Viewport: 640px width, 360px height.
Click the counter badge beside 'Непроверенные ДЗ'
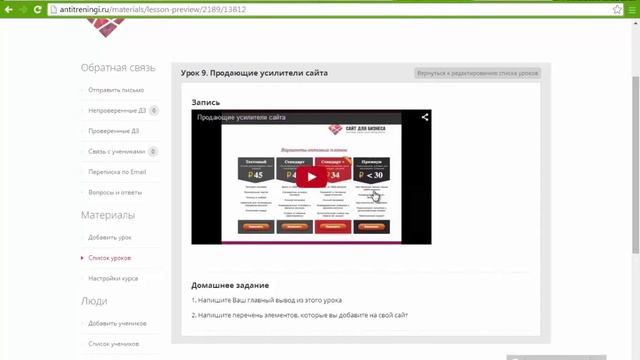click(x=154, y=110)
